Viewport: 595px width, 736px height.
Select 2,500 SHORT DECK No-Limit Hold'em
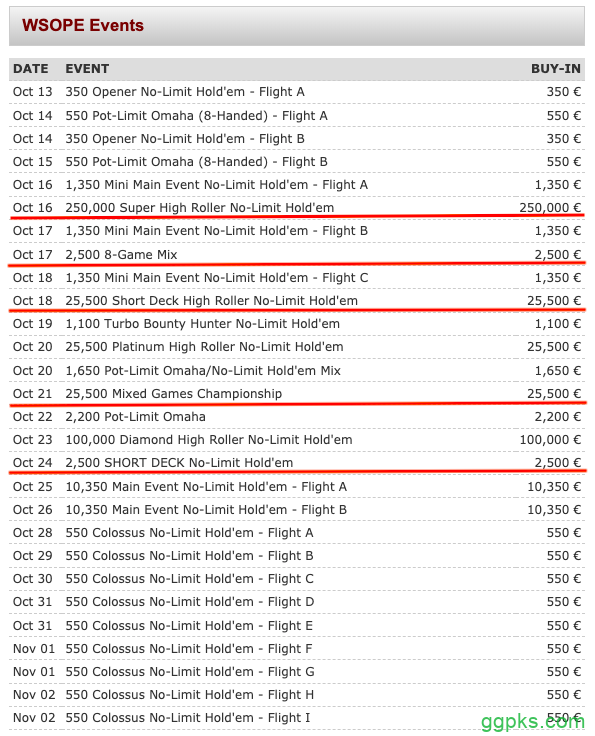(x=179, y=462)
